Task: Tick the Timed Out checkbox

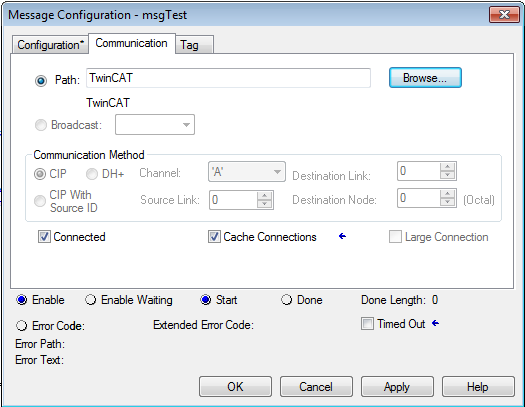Action: click(x=367, y=324)
